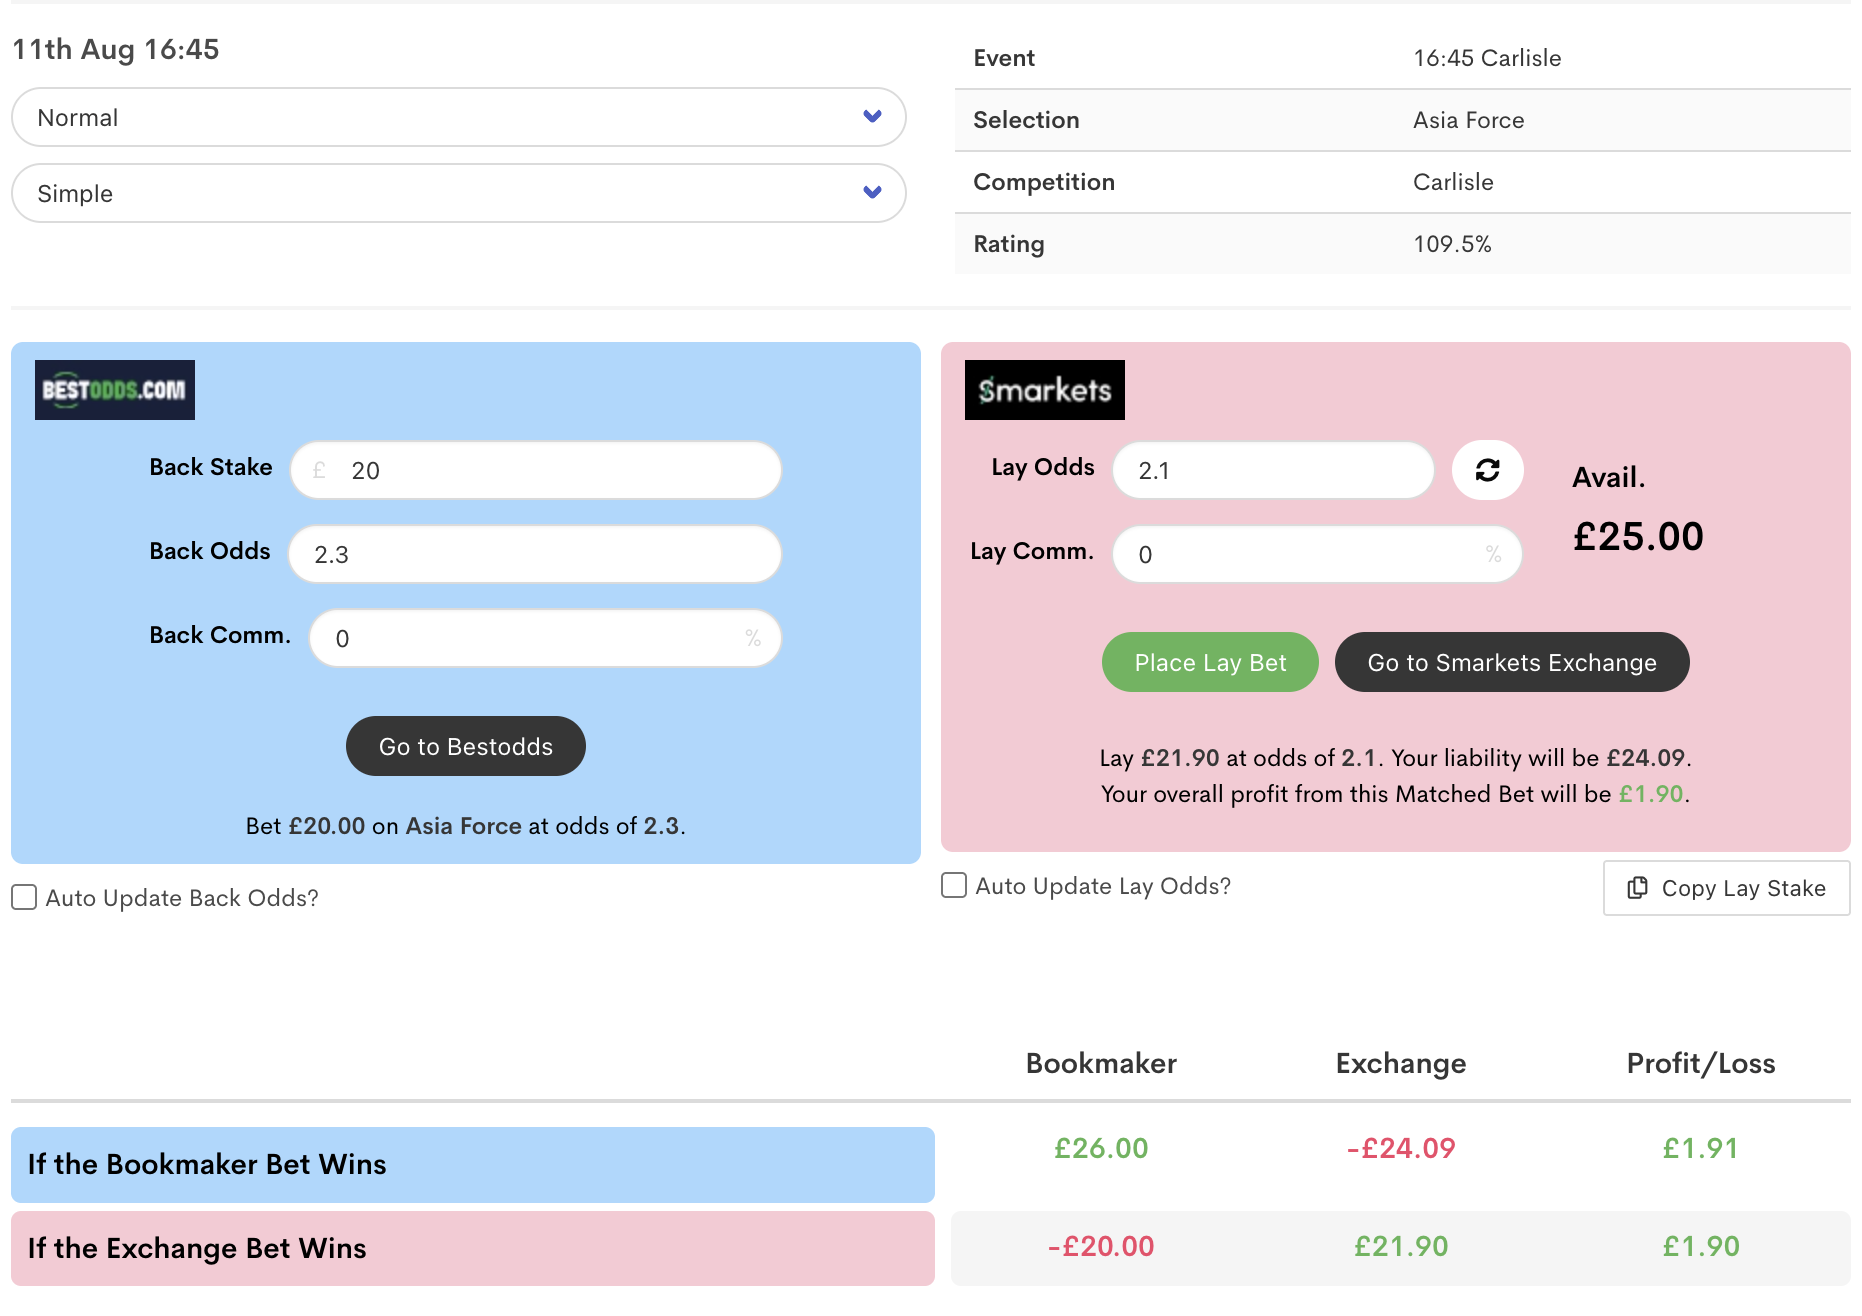The height and width of the screenshot is (1316, 1862).
Task: Focus the Back Odds input field
Action: 535,554
